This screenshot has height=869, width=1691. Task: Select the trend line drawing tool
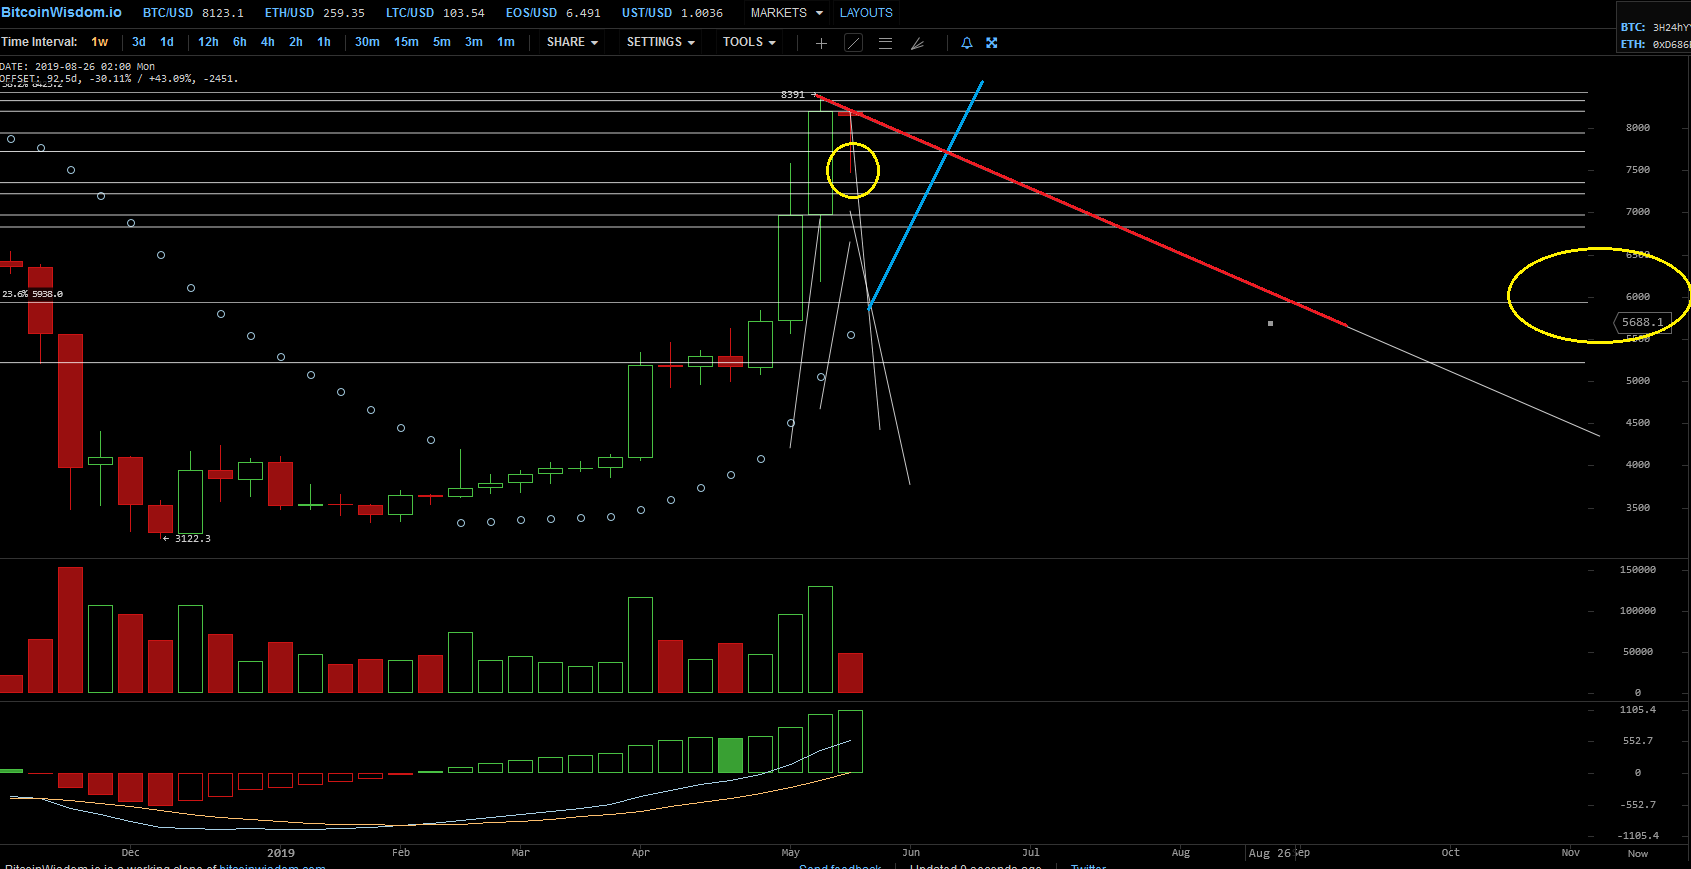pos(853,43)
